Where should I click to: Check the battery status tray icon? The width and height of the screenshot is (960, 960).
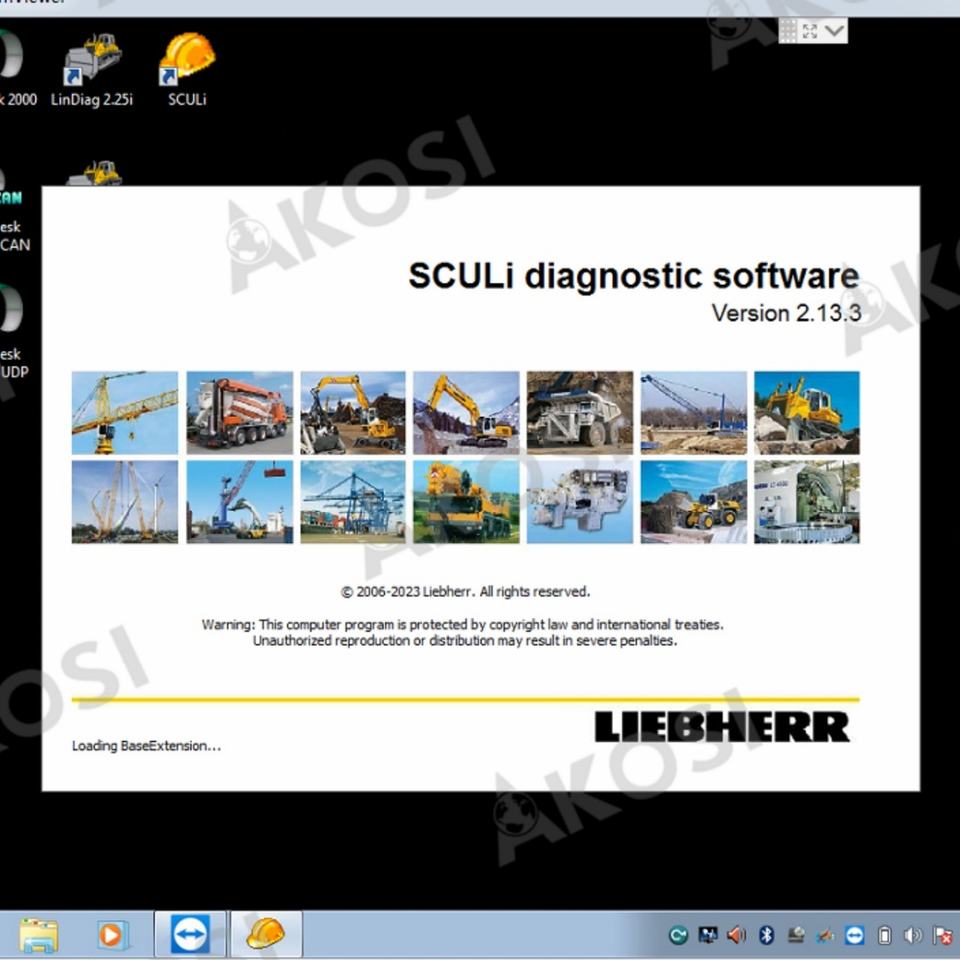tap(884, 935)
